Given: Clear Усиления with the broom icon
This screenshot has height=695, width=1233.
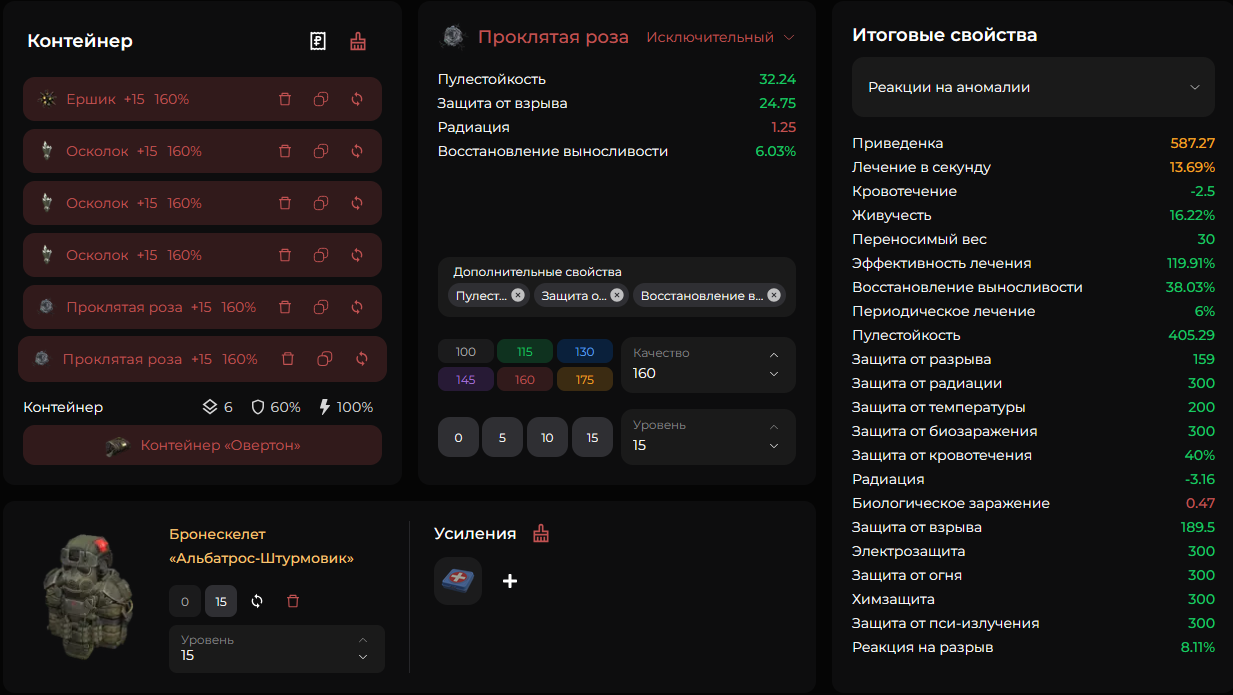Looking at the screenshot, I should pos(541,533).
